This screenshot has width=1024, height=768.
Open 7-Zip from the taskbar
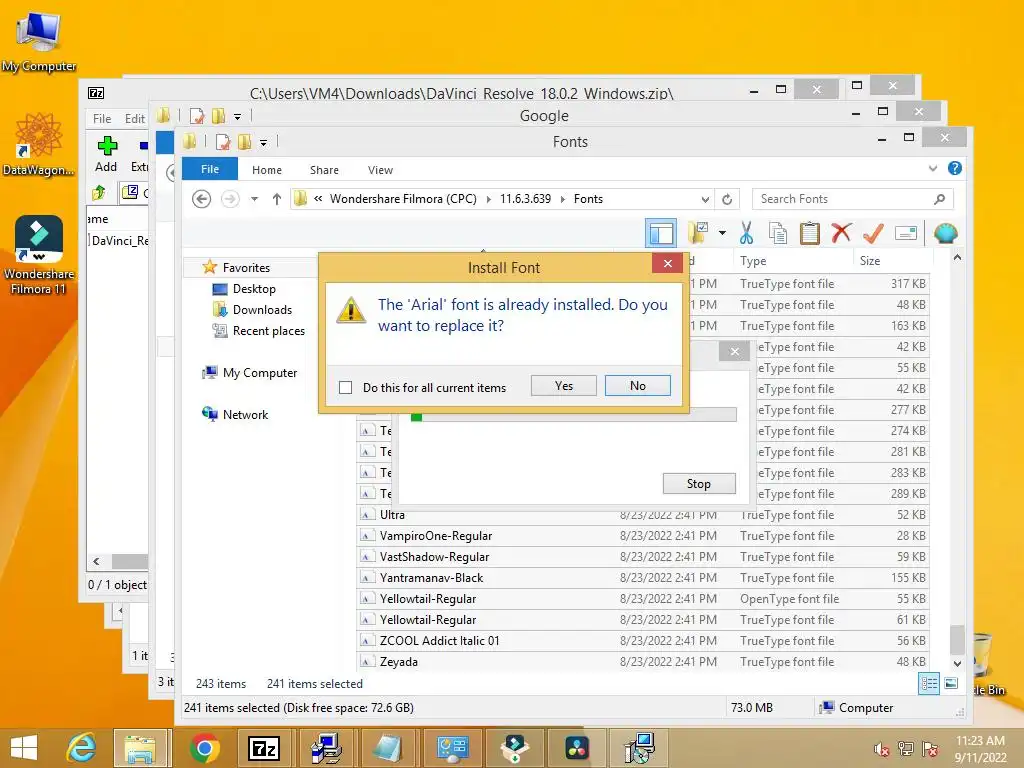tap(264, 748)
